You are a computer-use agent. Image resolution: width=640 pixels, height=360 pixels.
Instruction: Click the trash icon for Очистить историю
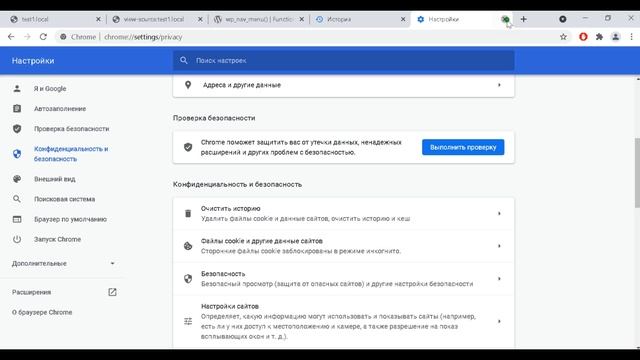tap(188, 213)
